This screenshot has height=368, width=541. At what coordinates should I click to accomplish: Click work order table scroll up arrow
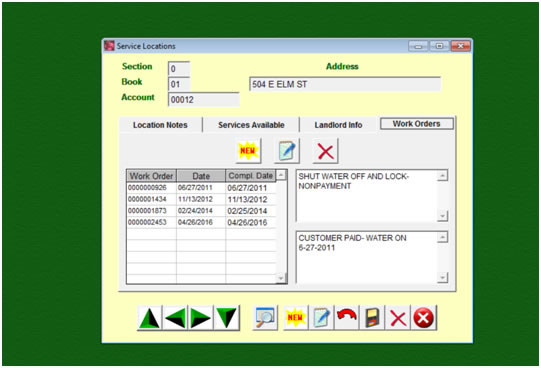pyautogui.click(x=281, y=175)
